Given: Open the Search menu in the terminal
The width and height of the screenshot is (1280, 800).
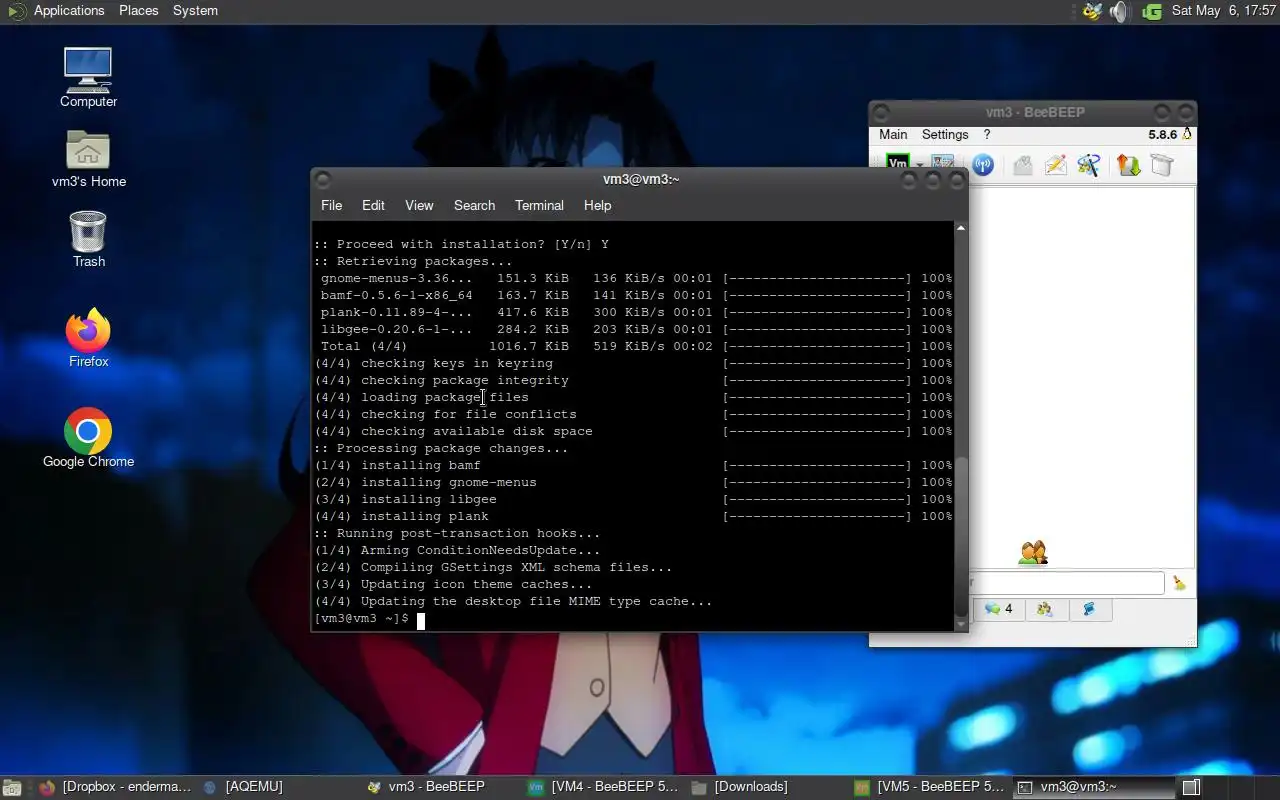Looking at the screenshot, I should tap(474, 205).
